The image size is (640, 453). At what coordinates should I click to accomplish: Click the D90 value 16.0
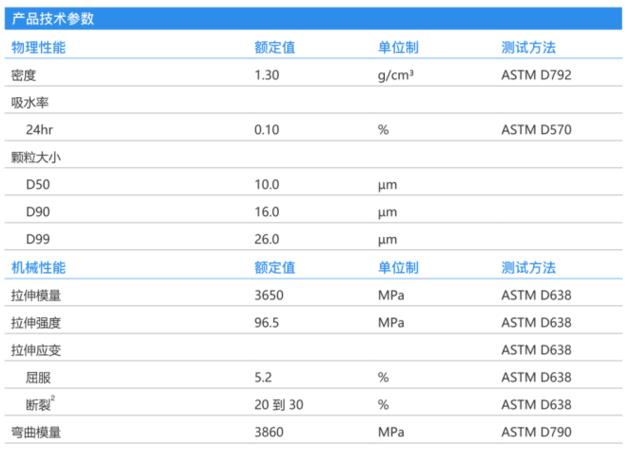coord(267,212)
